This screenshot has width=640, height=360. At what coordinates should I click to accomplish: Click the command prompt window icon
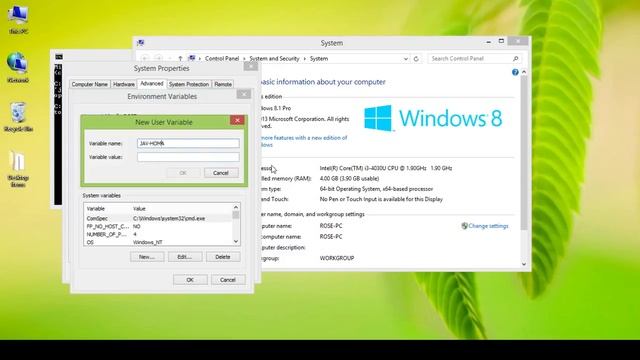pos(59,57)
